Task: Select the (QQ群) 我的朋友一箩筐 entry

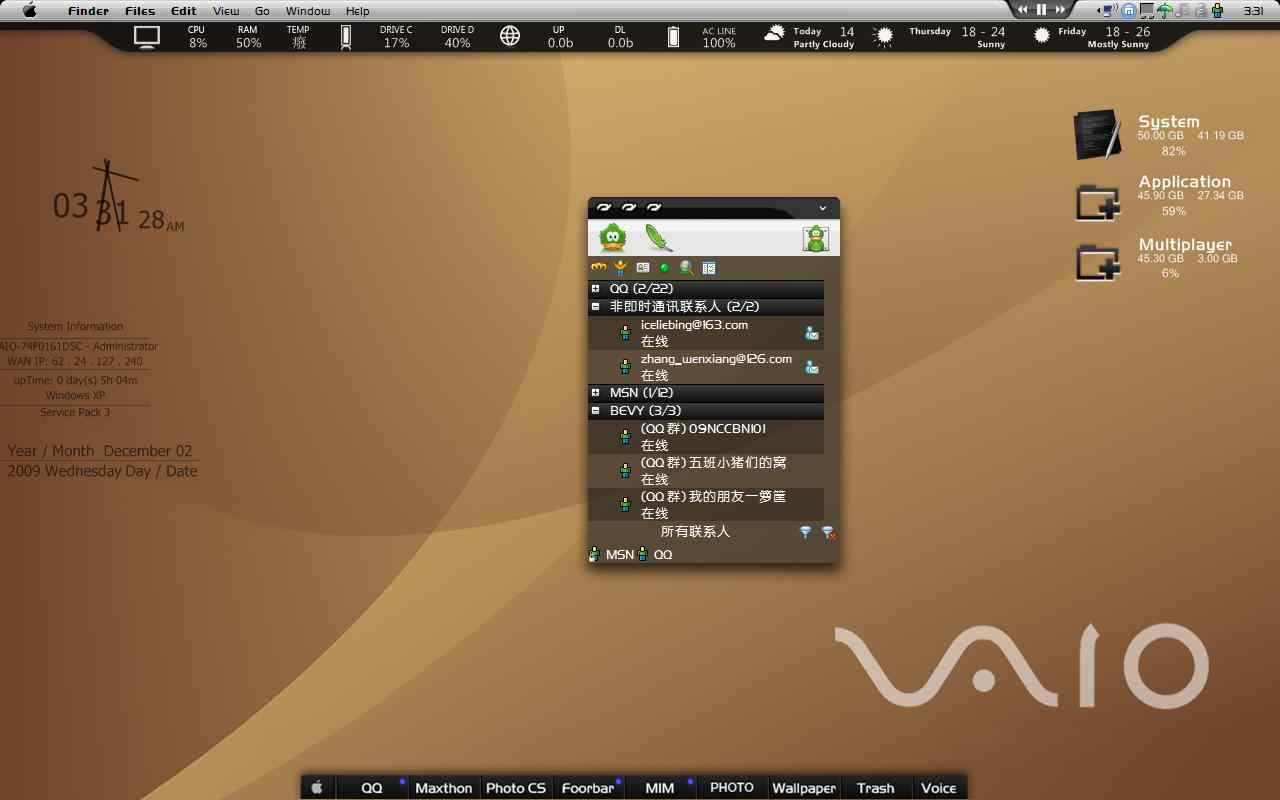Action: (x=706, y=505)
